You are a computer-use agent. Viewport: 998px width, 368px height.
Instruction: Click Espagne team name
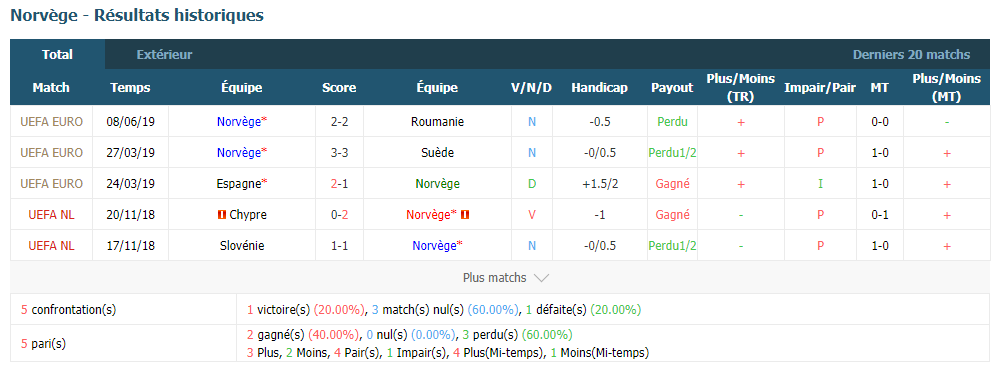[239, 184]
